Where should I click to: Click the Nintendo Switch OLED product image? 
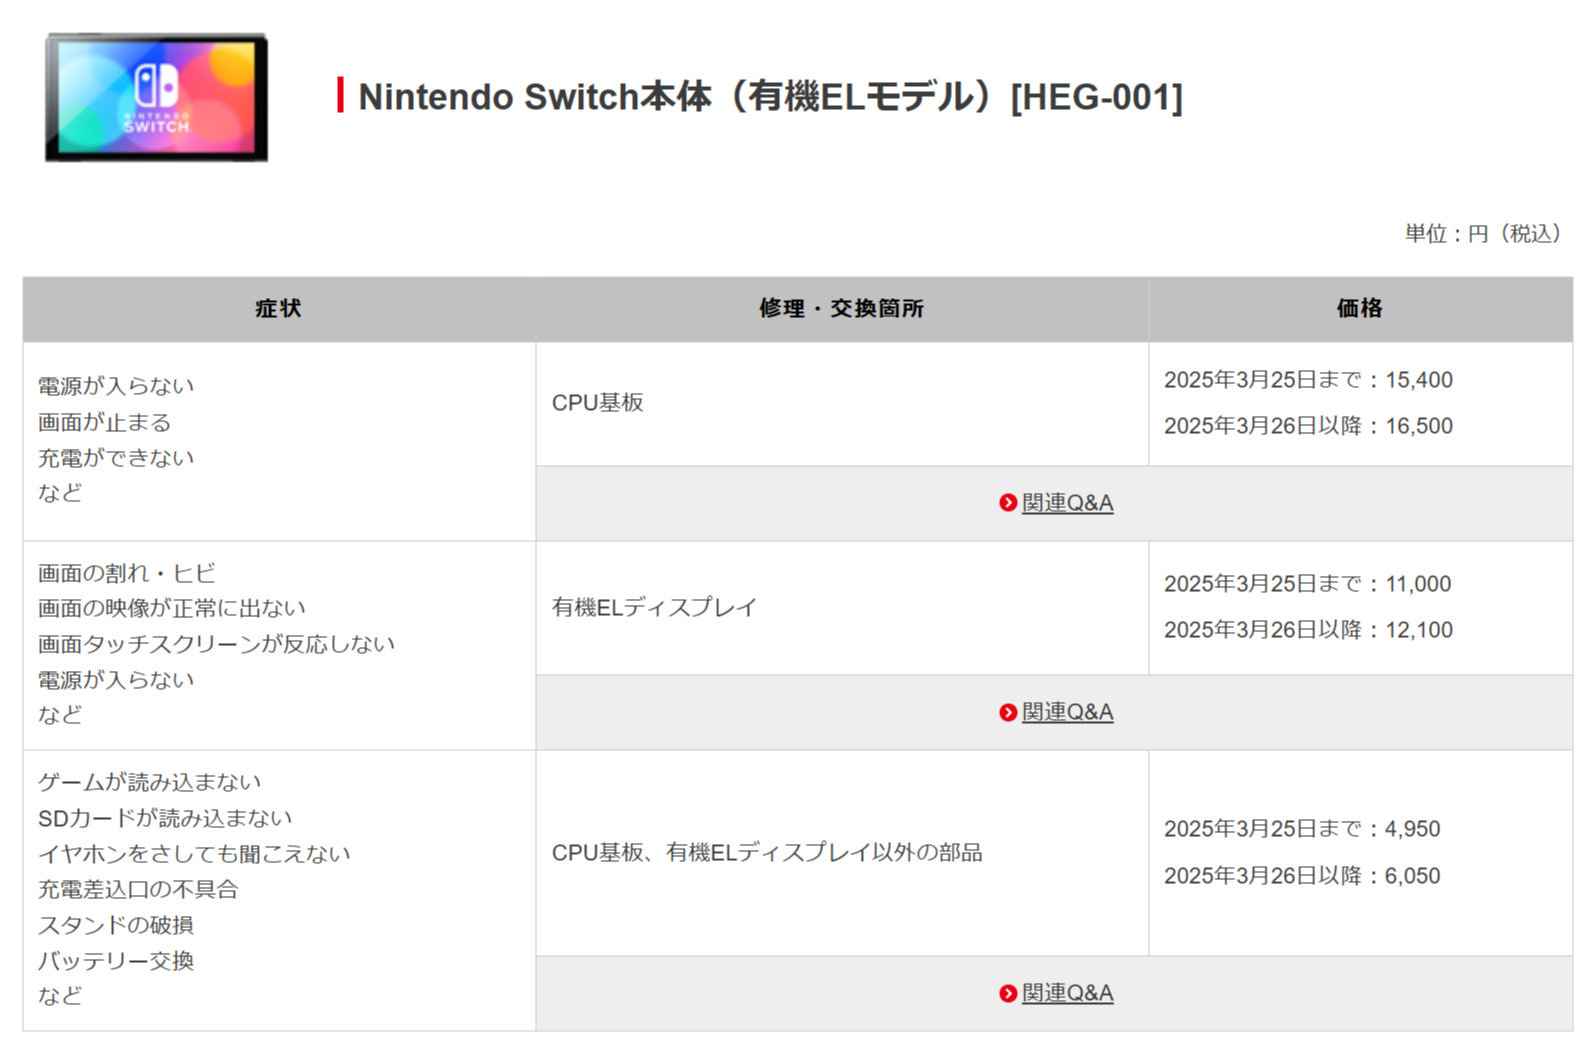coord(157,98)
